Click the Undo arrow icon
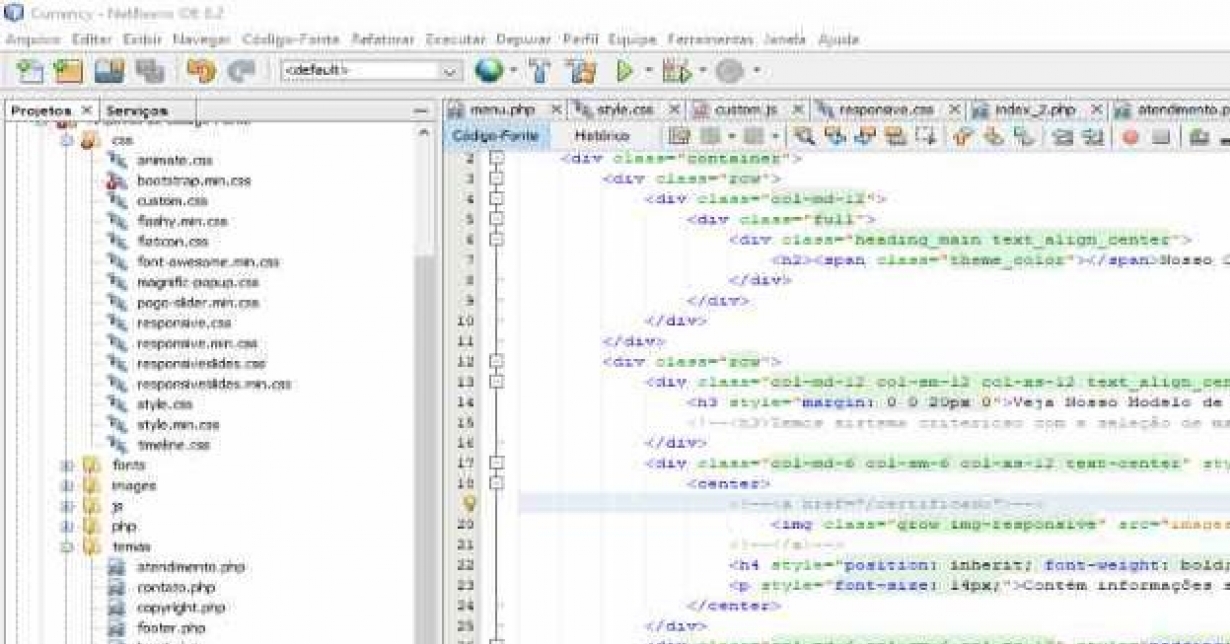The width and height of the screenshot is (1230, 644). click(201, 71)
